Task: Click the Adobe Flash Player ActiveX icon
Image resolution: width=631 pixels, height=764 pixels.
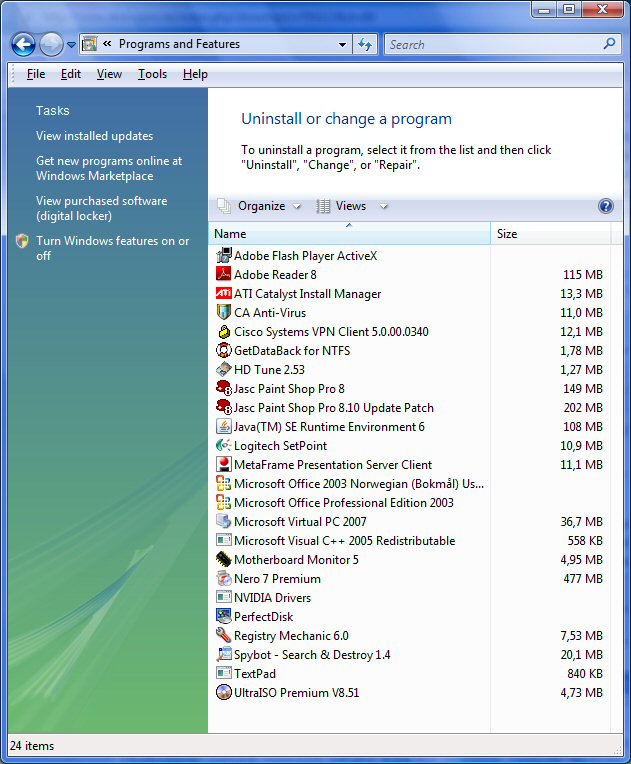Action: point(224,255)
